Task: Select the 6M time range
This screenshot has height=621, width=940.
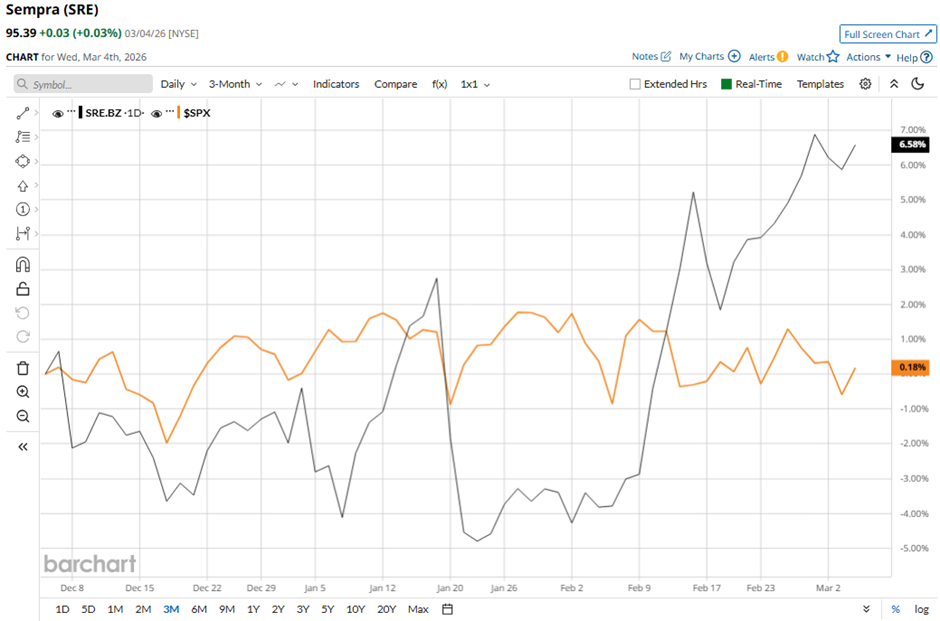Action: coord(199,609)
